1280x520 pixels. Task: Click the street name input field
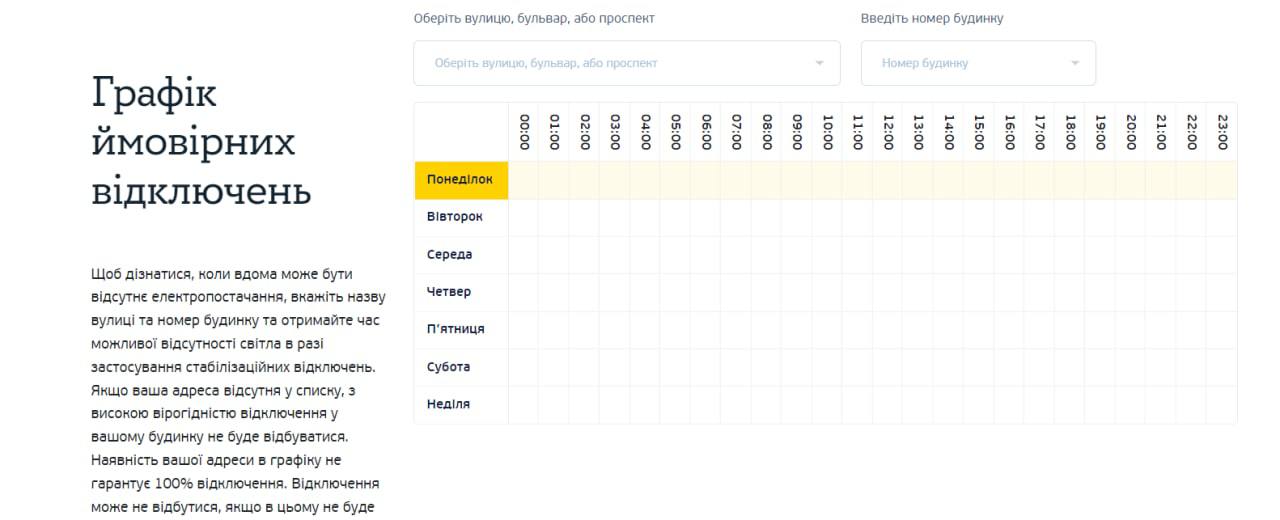[610, 63]
